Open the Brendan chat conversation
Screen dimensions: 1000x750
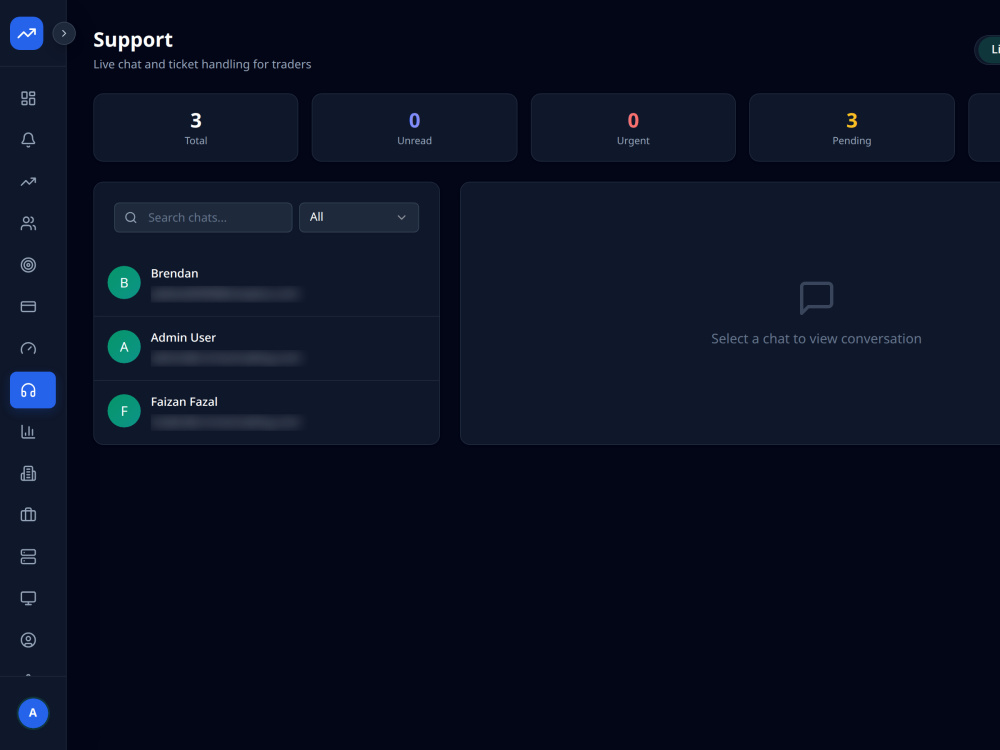coord(267,284)
